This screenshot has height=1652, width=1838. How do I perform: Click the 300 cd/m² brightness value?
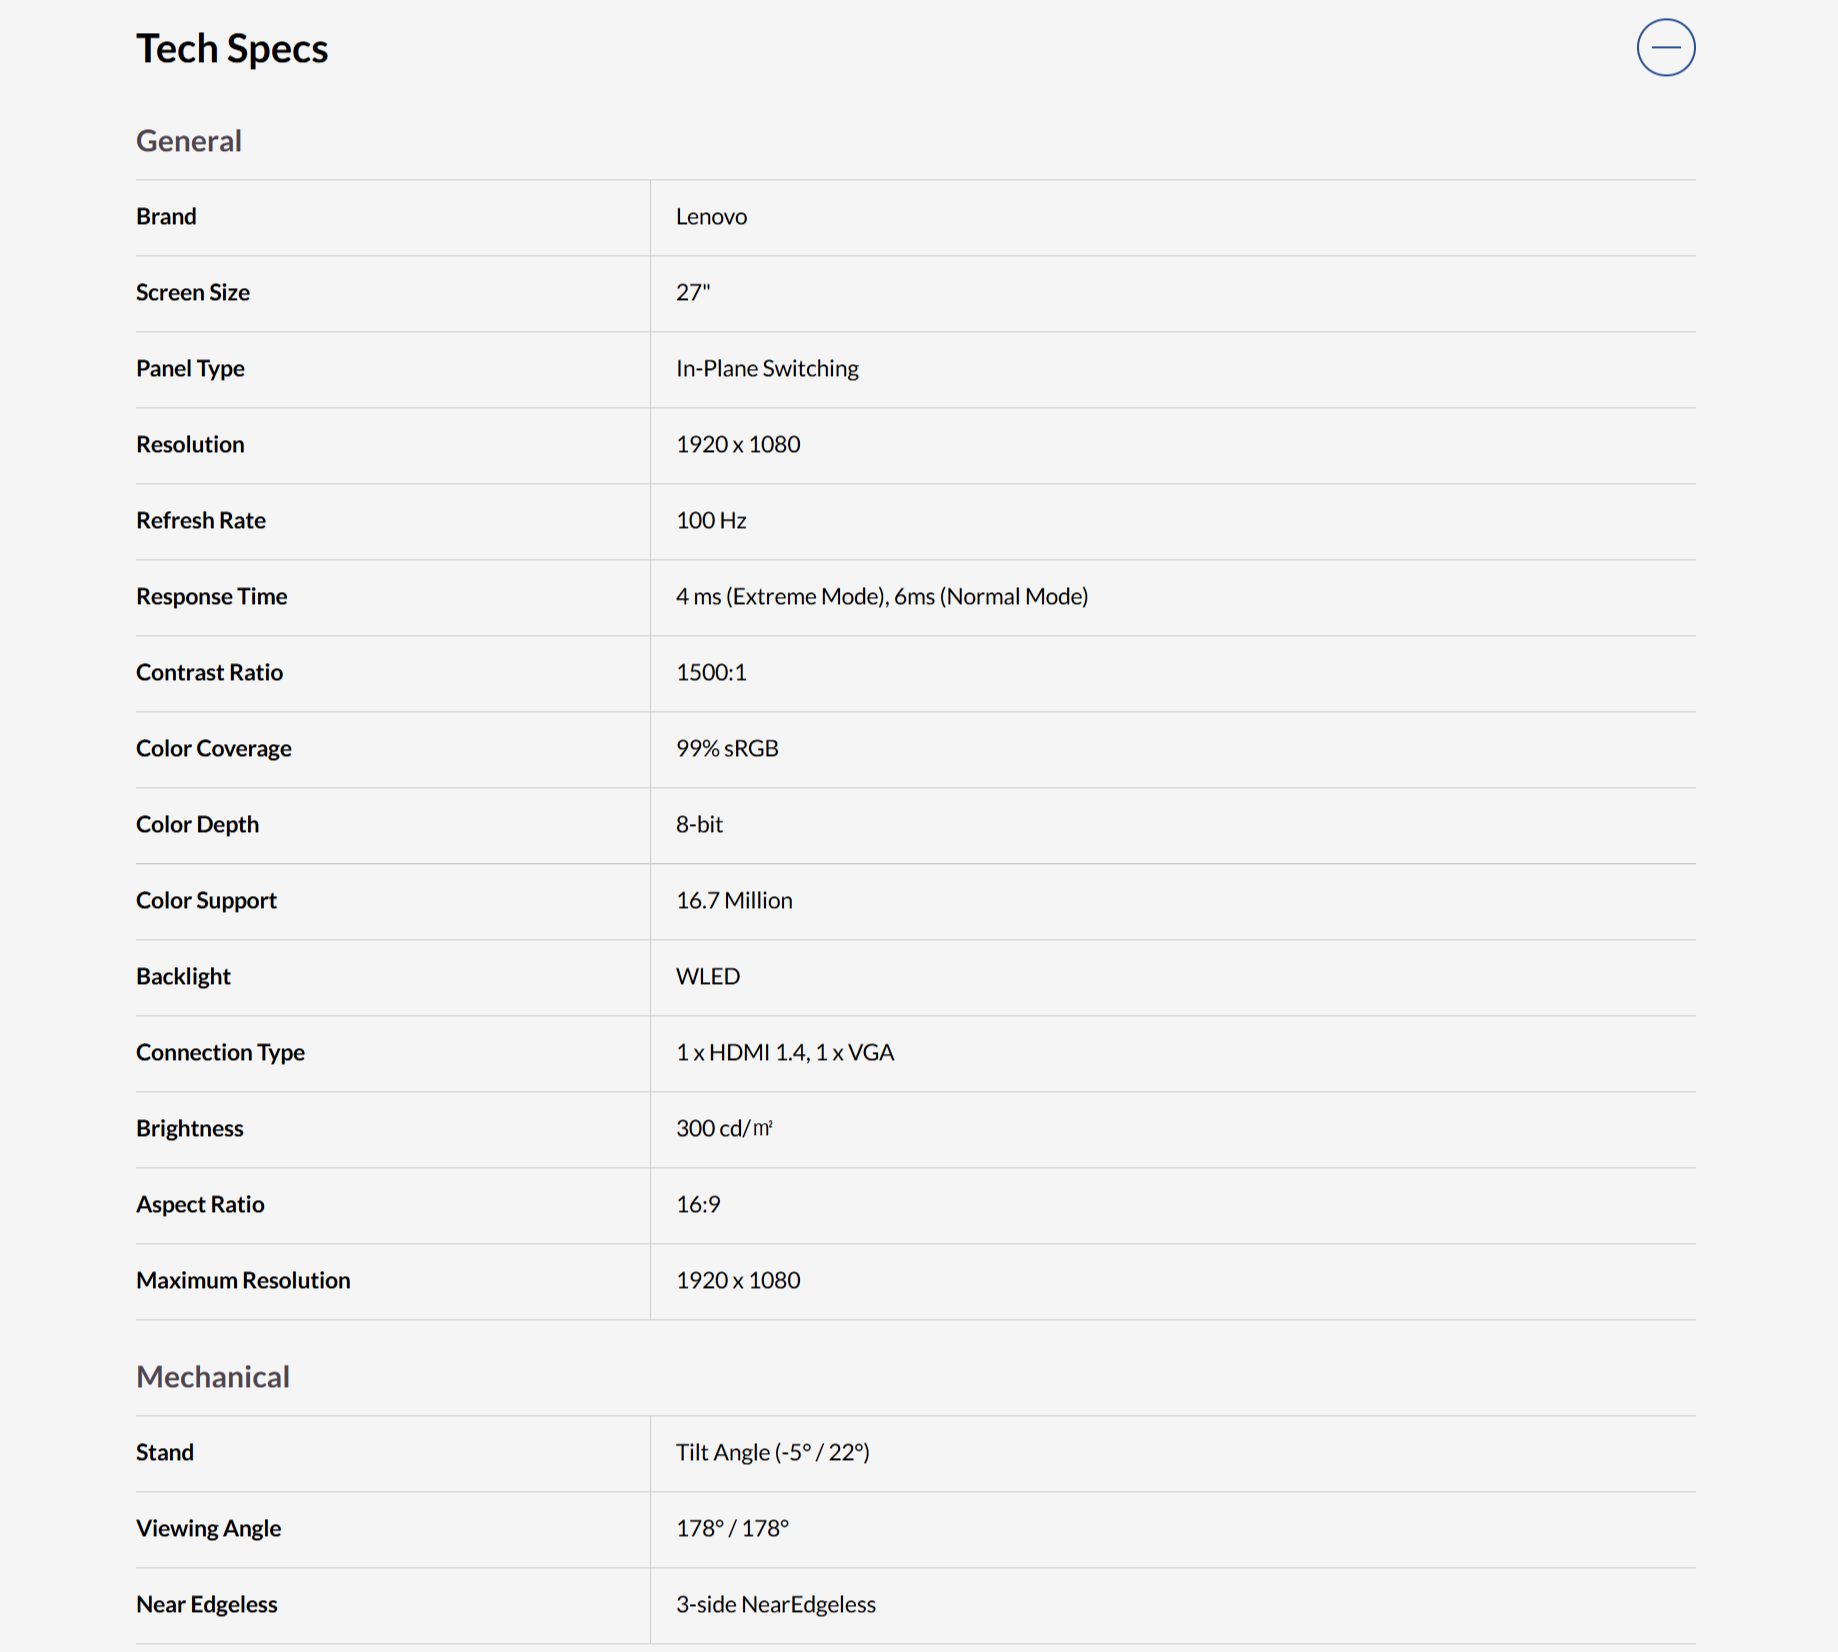click(x=724, y=1129)
